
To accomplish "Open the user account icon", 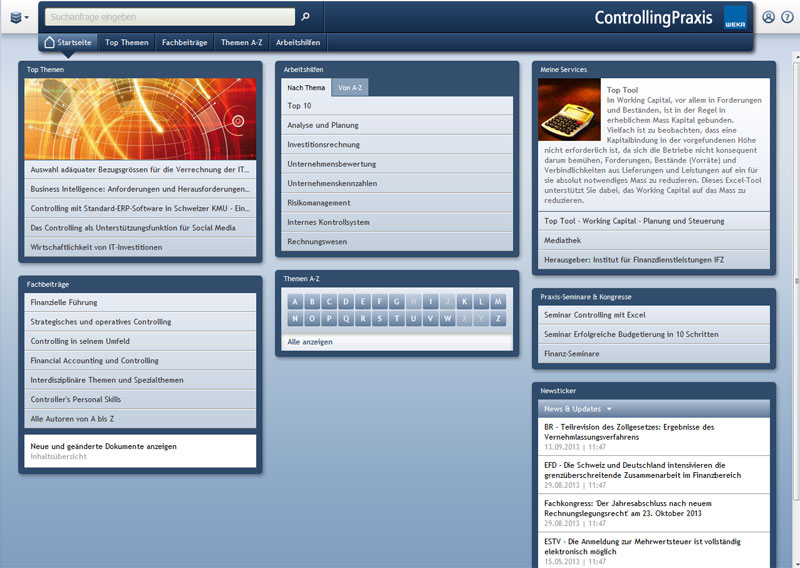I will pyautogui.click(x=768, y=17).
